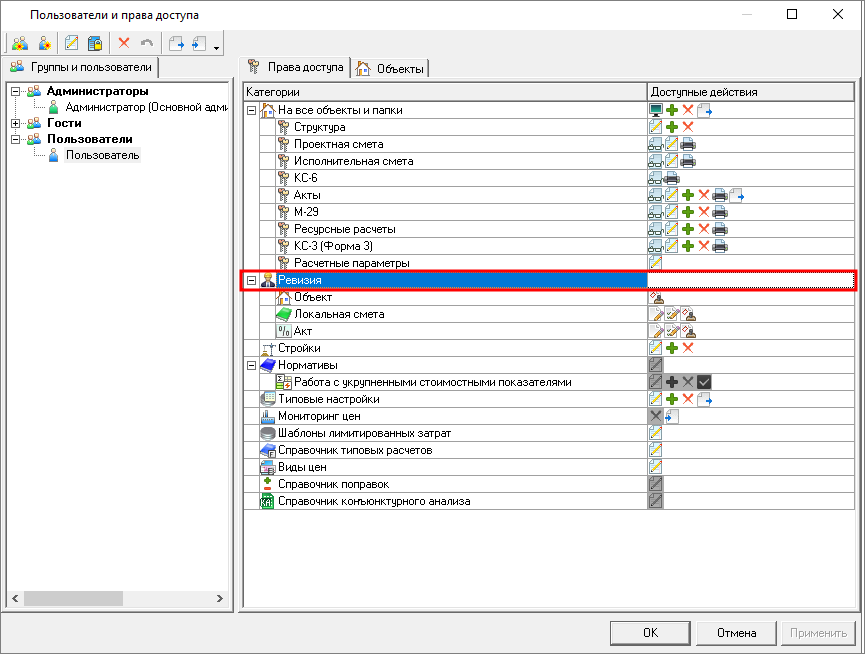The image size is (865, 654).
Task: Click the red delete icon in toolbar
Action: 124,43
